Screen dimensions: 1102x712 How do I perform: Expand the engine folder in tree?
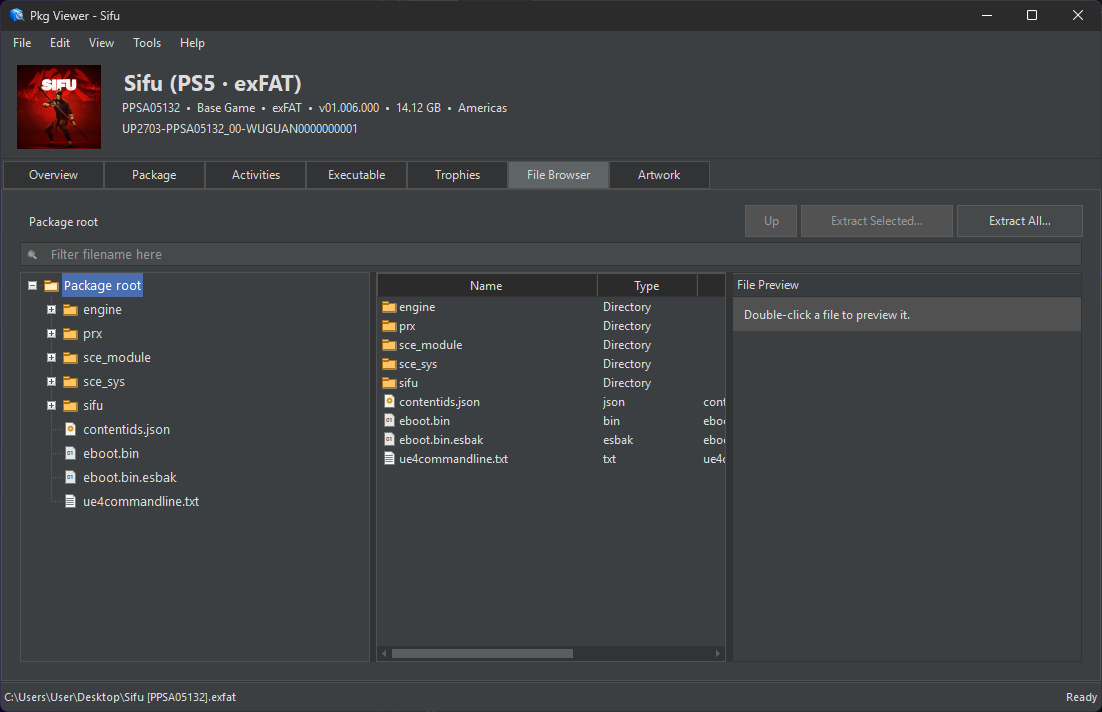51,309
